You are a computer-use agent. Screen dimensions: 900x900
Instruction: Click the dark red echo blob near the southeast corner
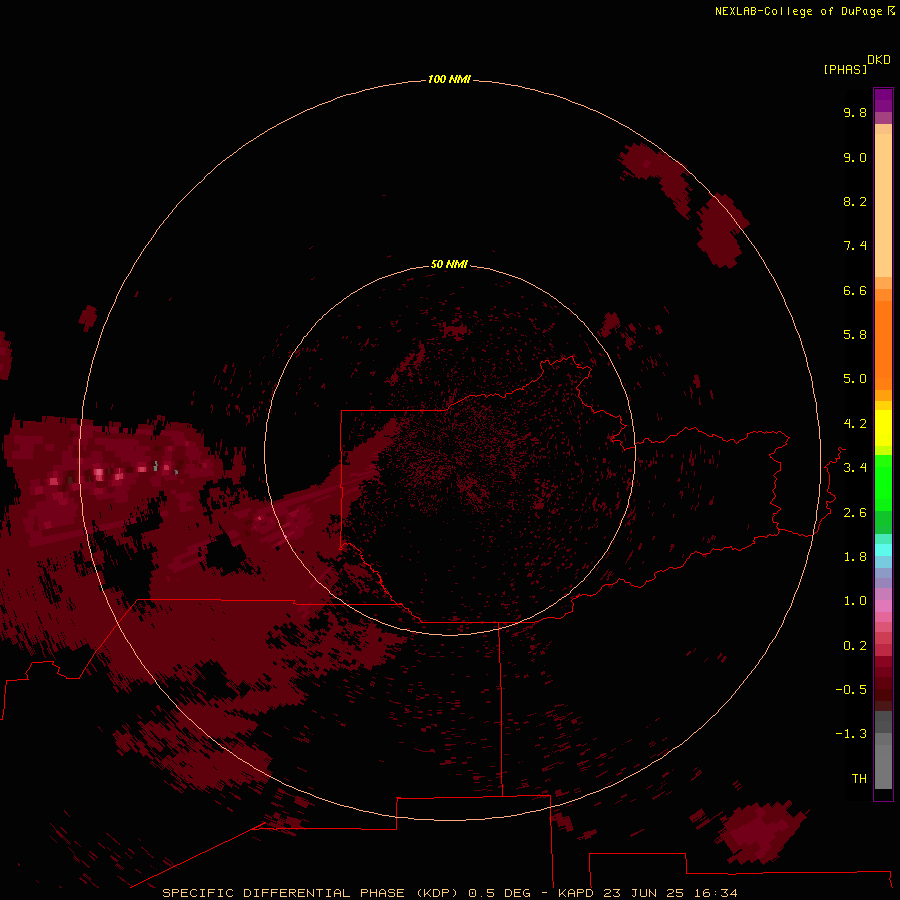coord(761,832)
